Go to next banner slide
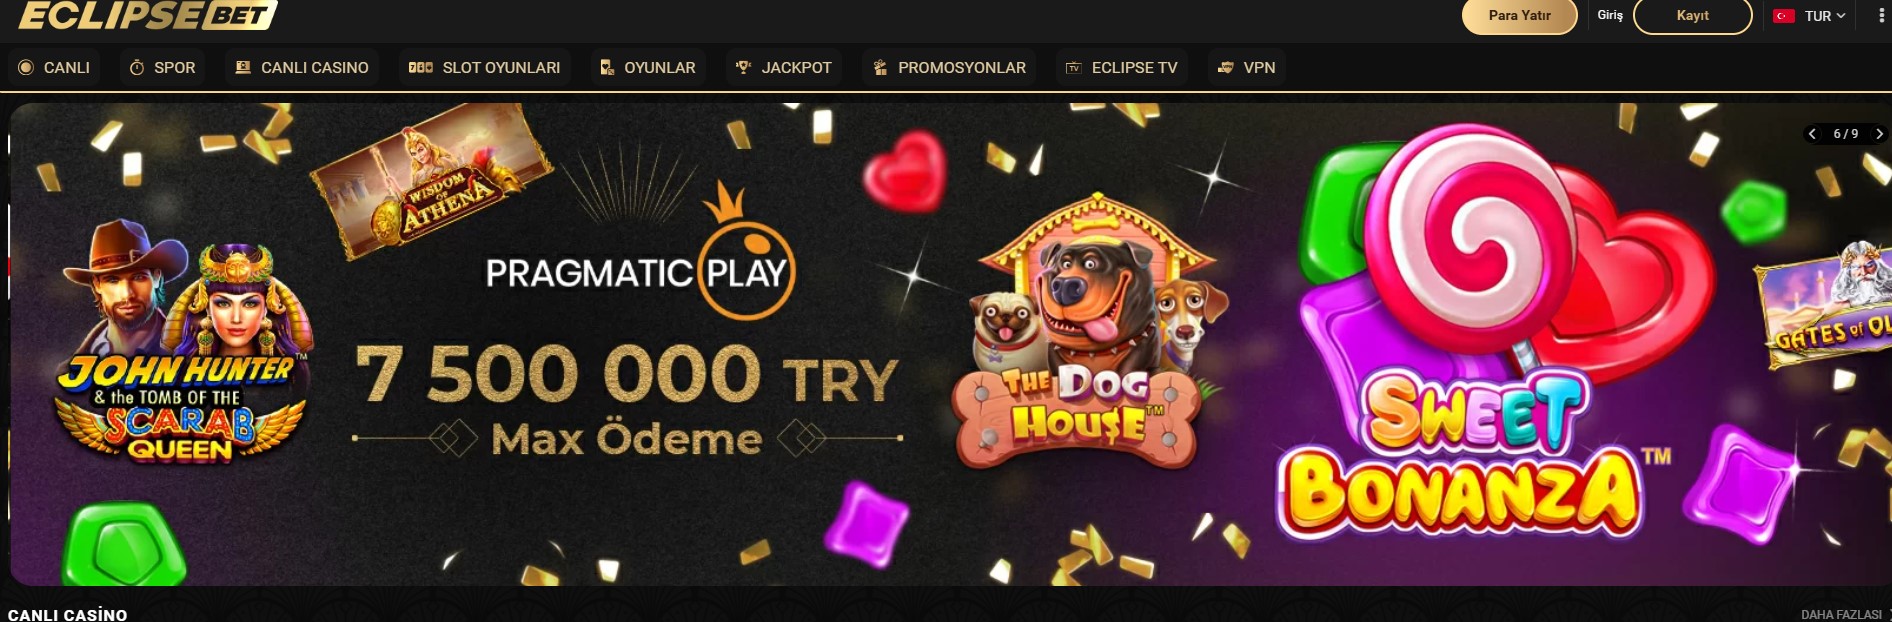 pos(1879,134)
